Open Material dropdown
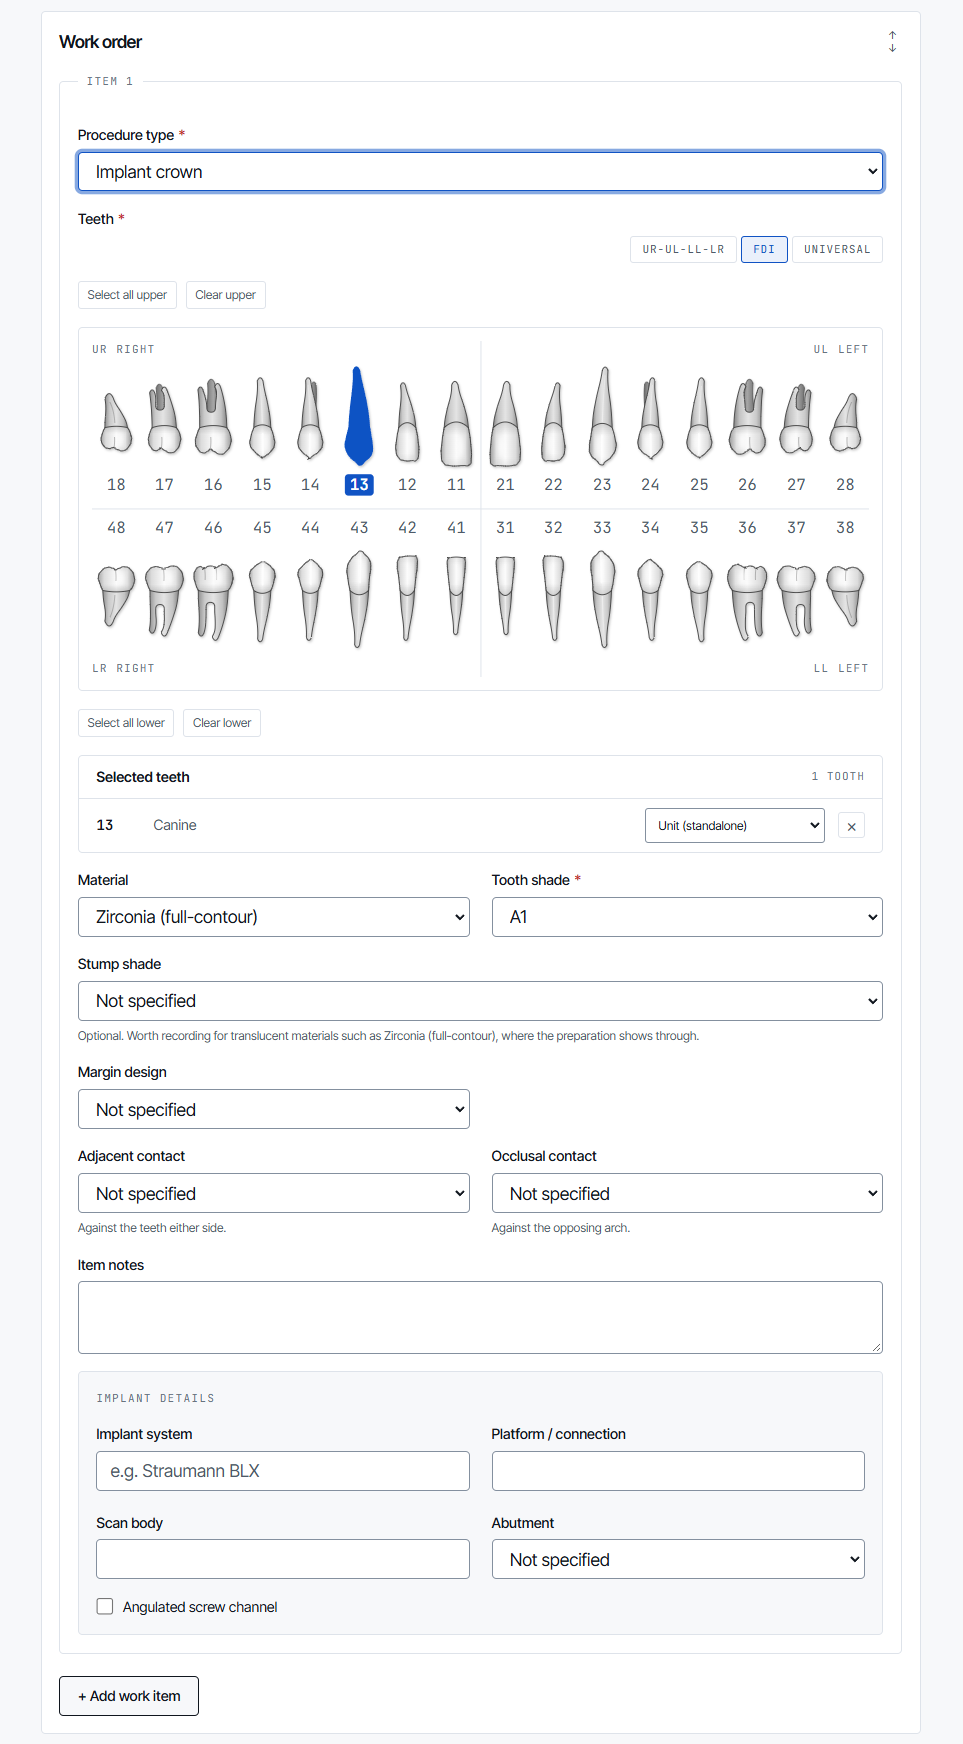 pyautogui.click(x=274, y=917)
